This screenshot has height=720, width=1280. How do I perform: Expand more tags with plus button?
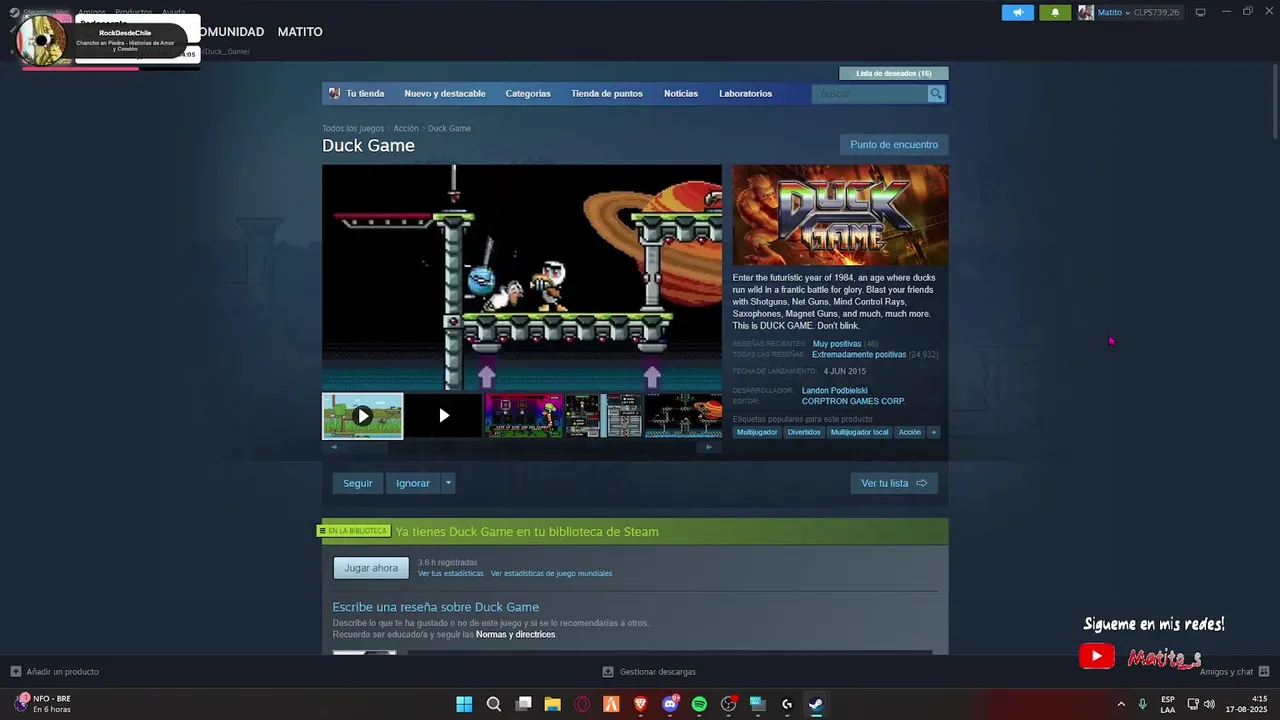(x=934, y=433)
